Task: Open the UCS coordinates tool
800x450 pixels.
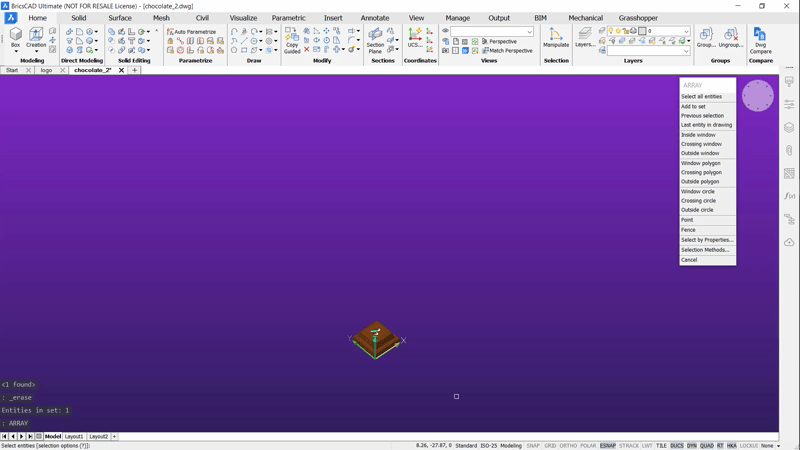Action: 415,38
